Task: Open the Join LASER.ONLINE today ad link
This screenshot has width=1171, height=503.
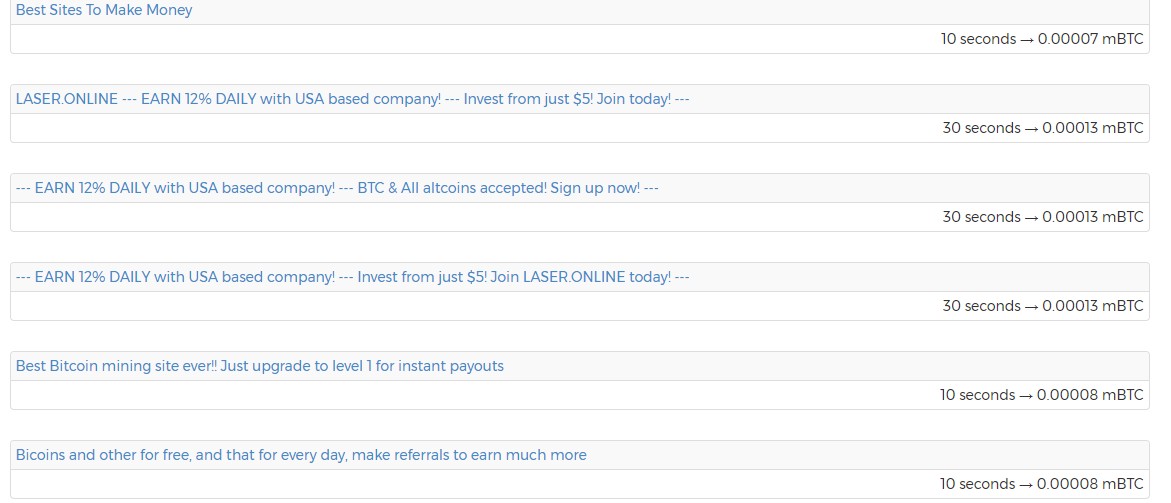Action: tap(352, 277)
